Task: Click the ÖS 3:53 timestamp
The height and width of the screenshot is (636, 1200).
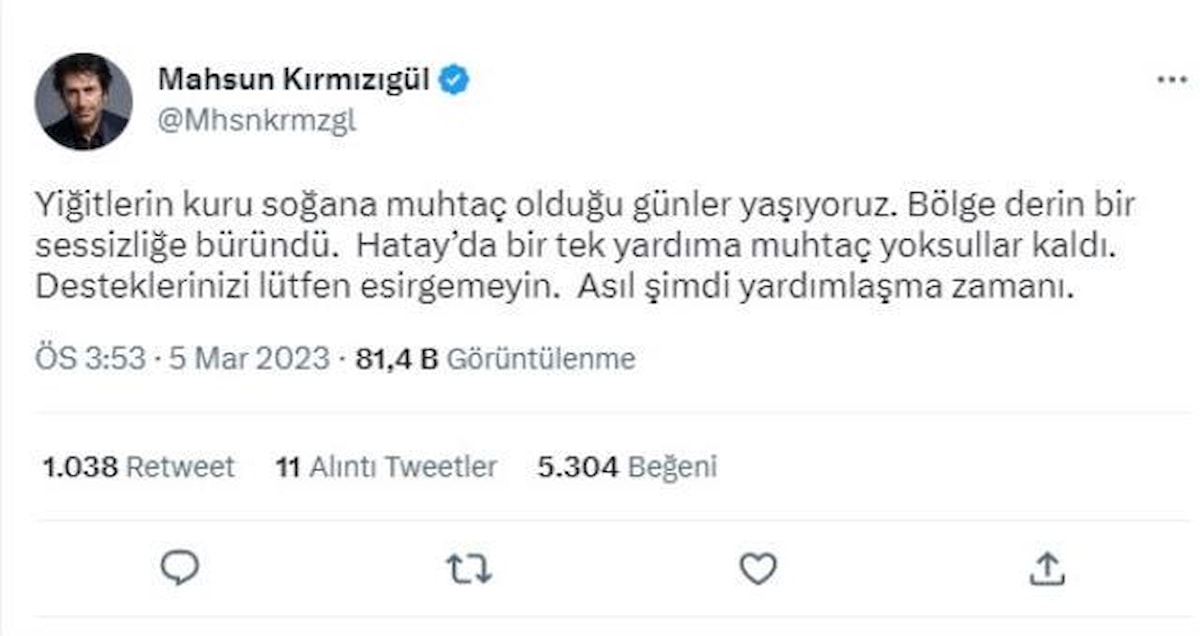Action: [91, 358]
